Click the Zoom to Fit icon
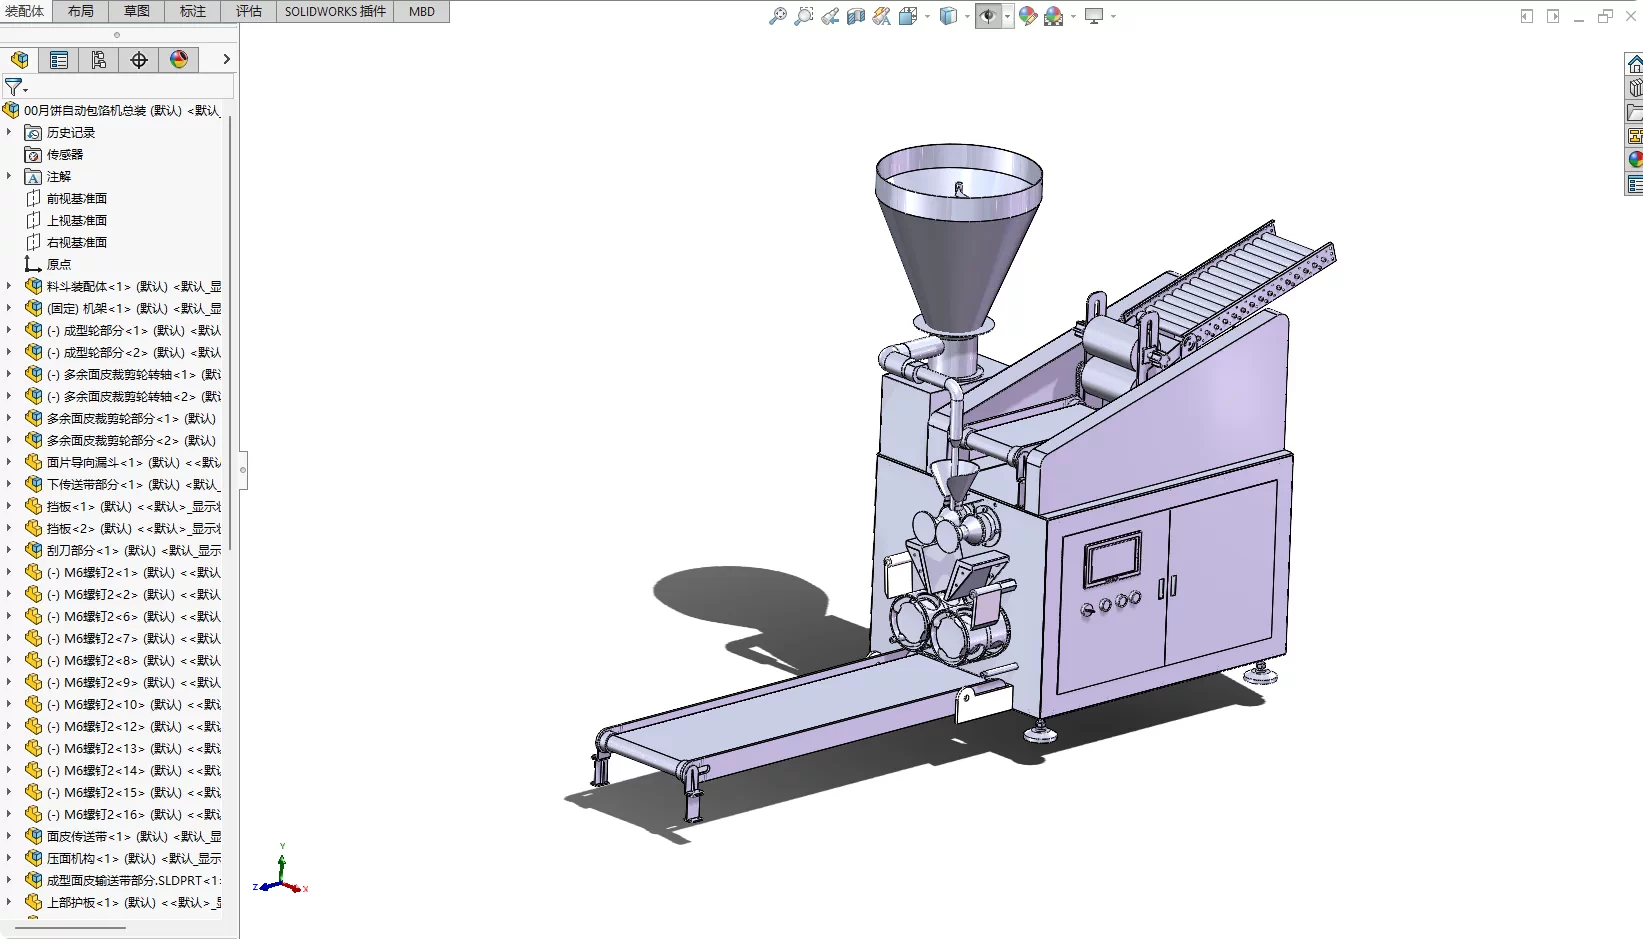 pos(777,16)
